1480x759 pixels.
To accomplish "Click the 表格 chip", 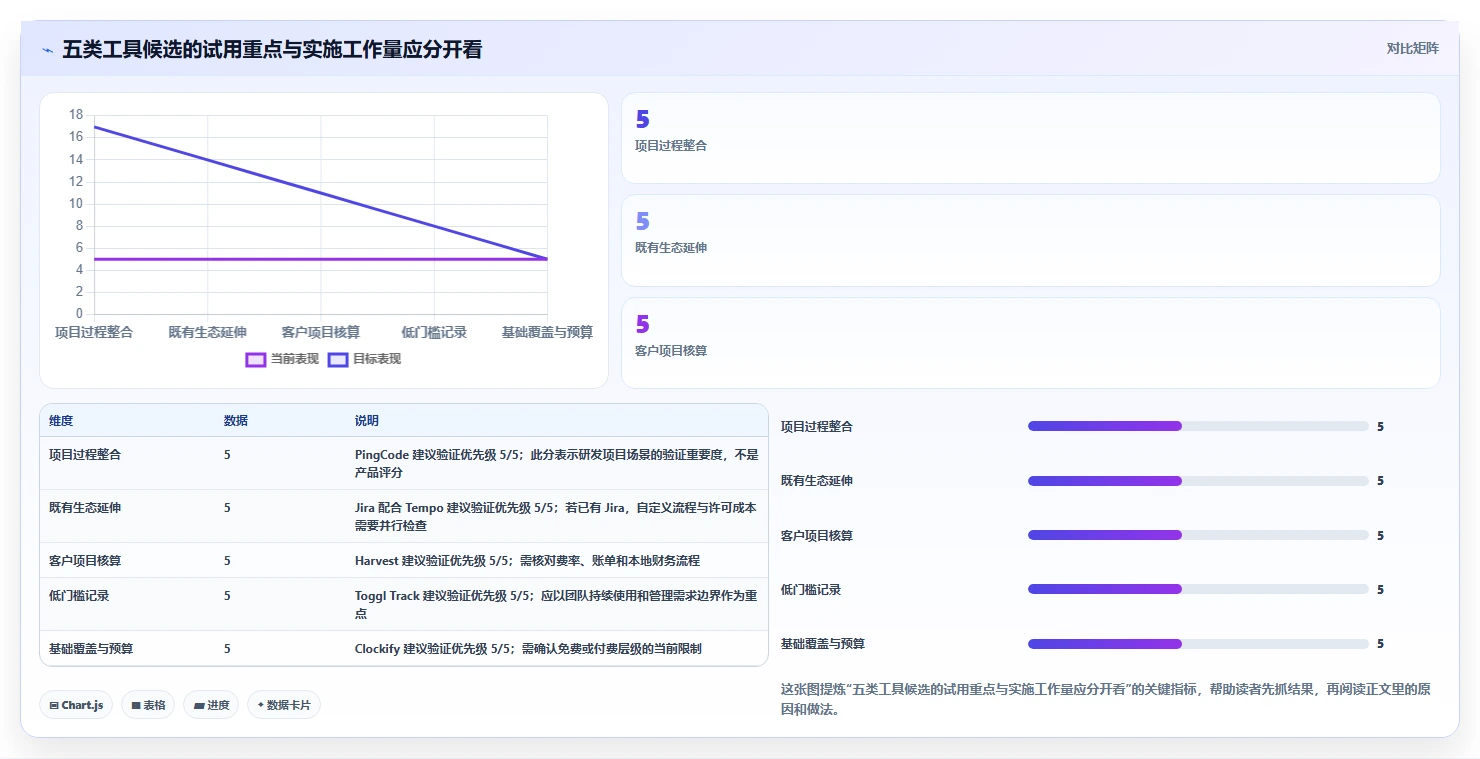I will pyautogui.click(x=148, y=705).
